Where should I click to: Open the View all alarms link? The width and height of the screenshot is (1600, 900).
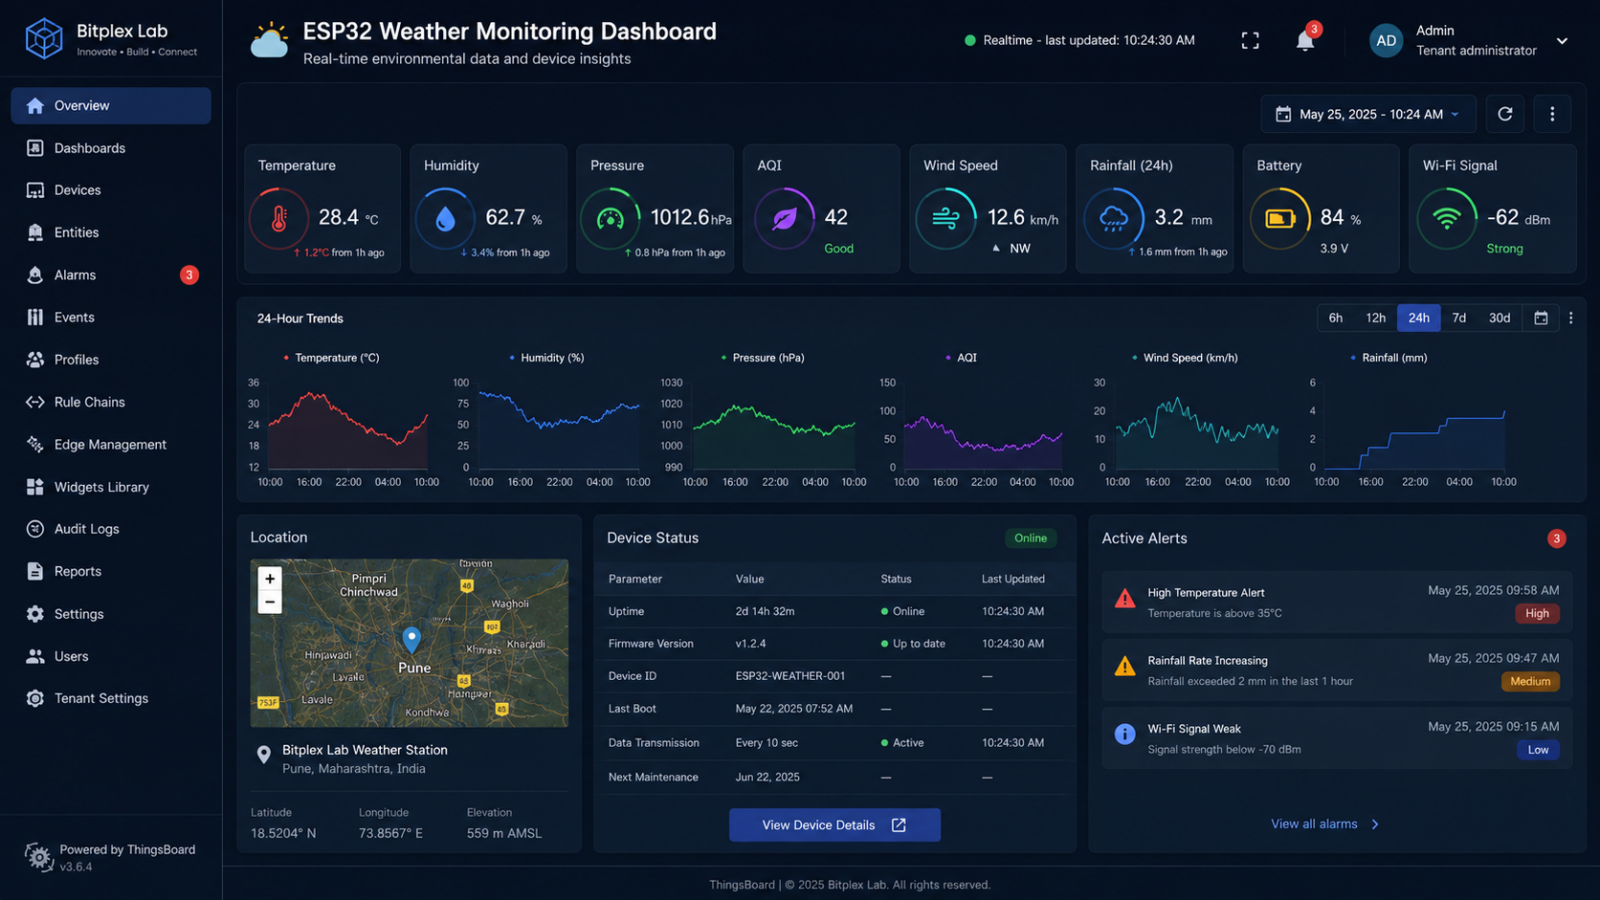point(1325,824)
